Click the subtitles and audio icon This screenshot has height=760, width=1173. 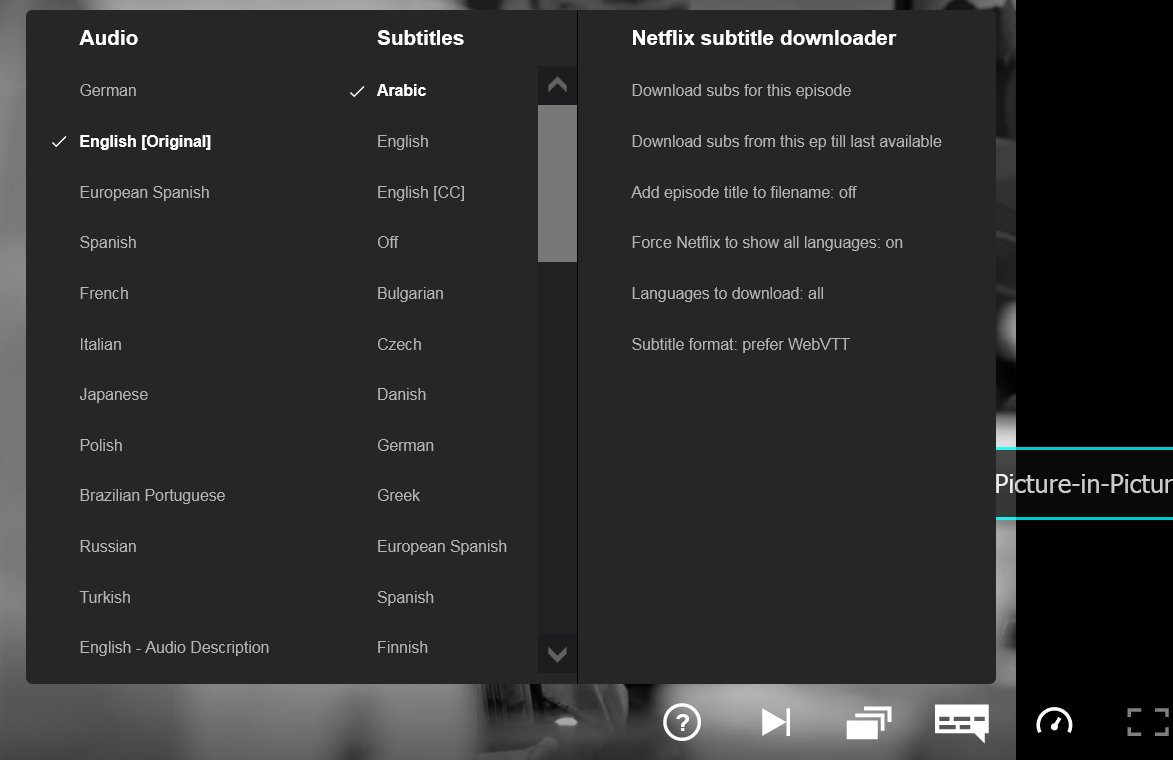point(961,722)
